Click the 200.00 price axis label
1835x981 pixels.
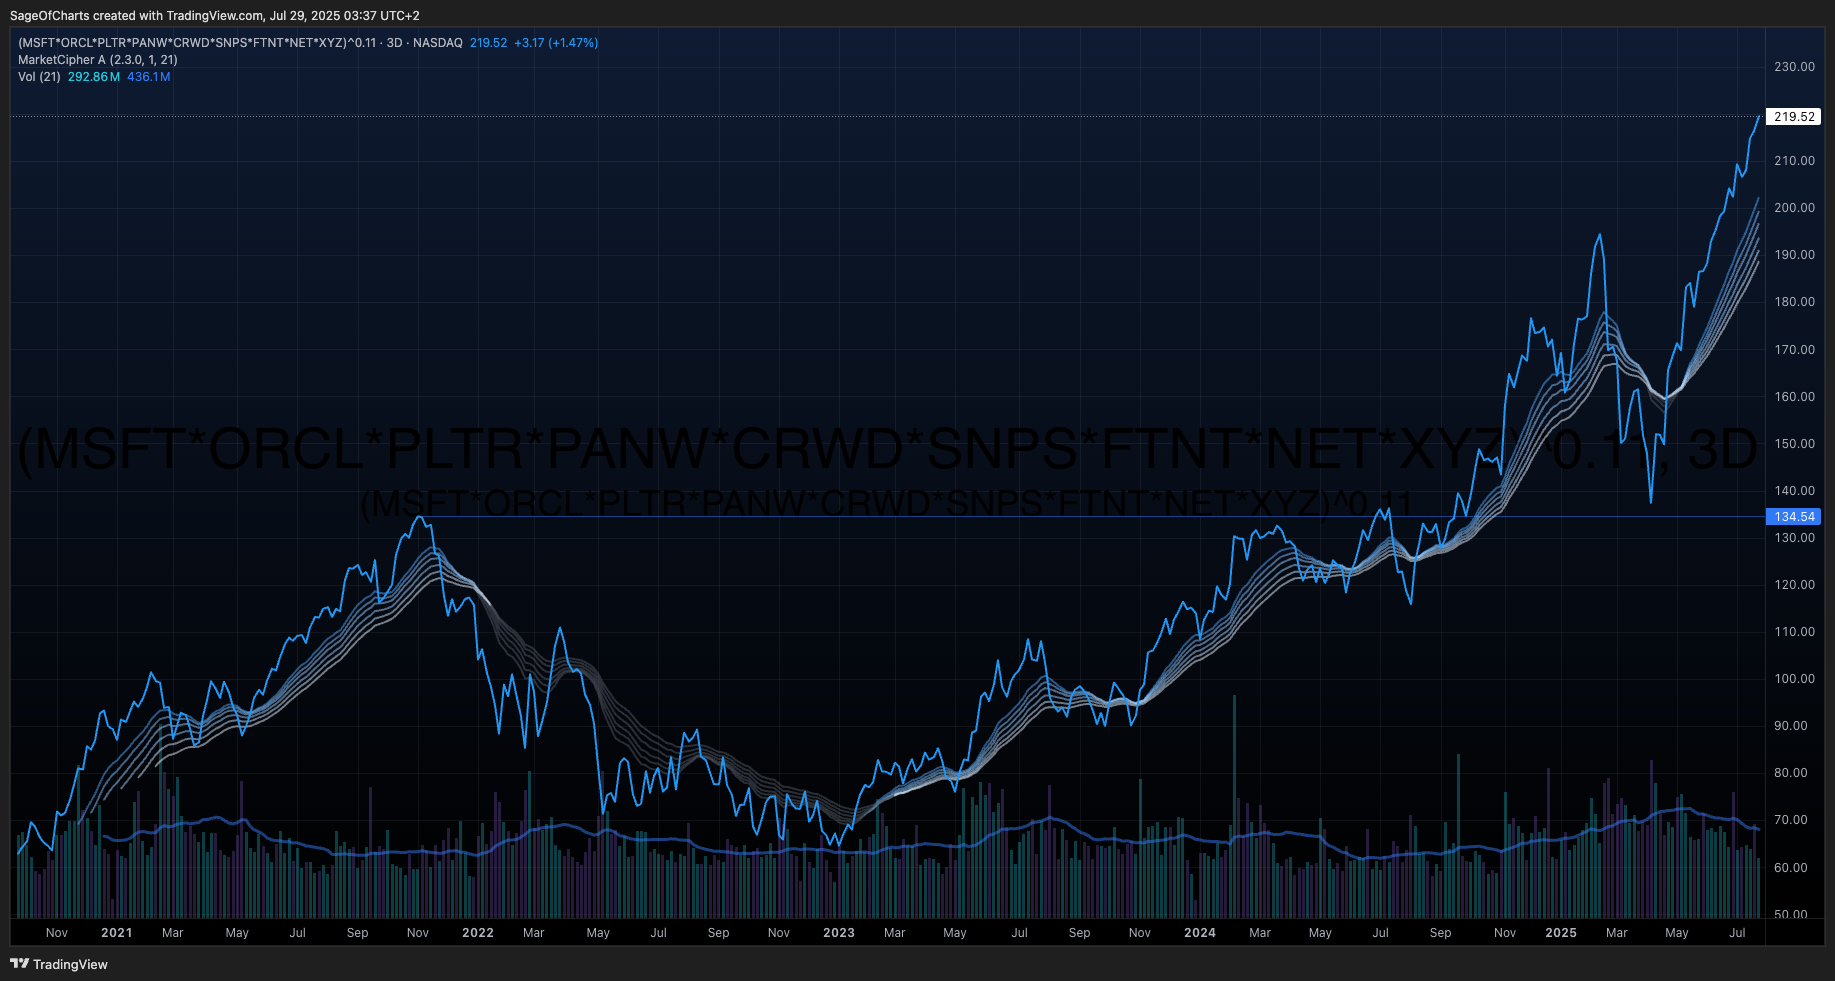1794,208
